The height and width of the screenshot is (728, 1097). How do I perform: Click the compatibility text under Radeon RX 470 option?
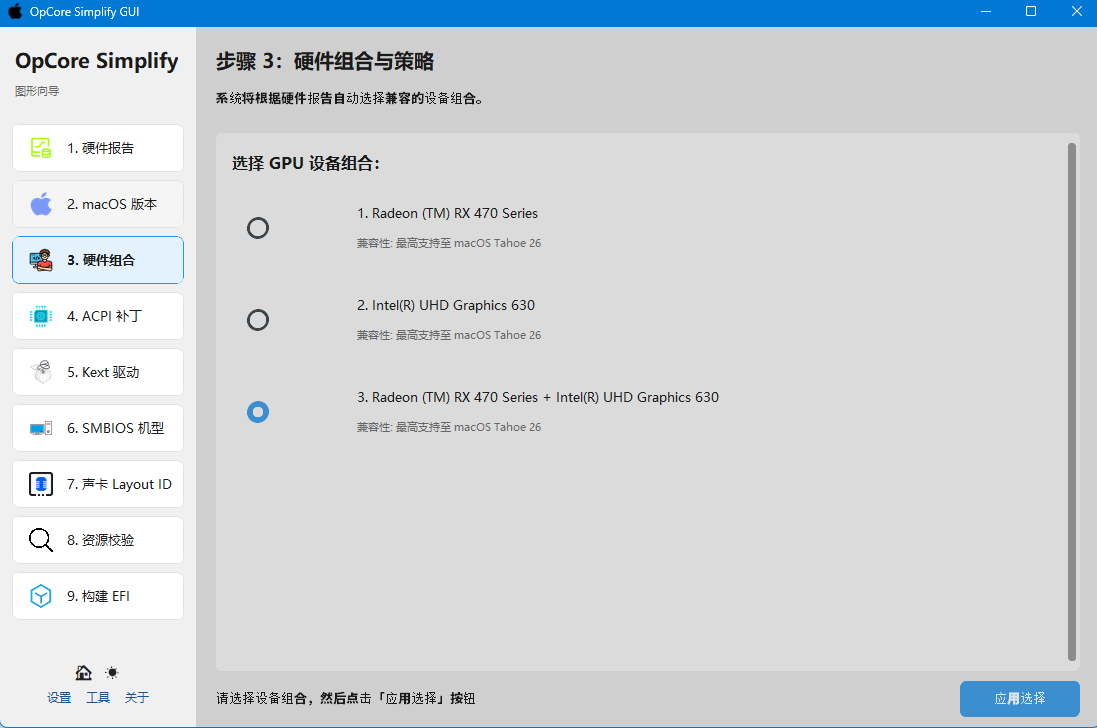448,243
